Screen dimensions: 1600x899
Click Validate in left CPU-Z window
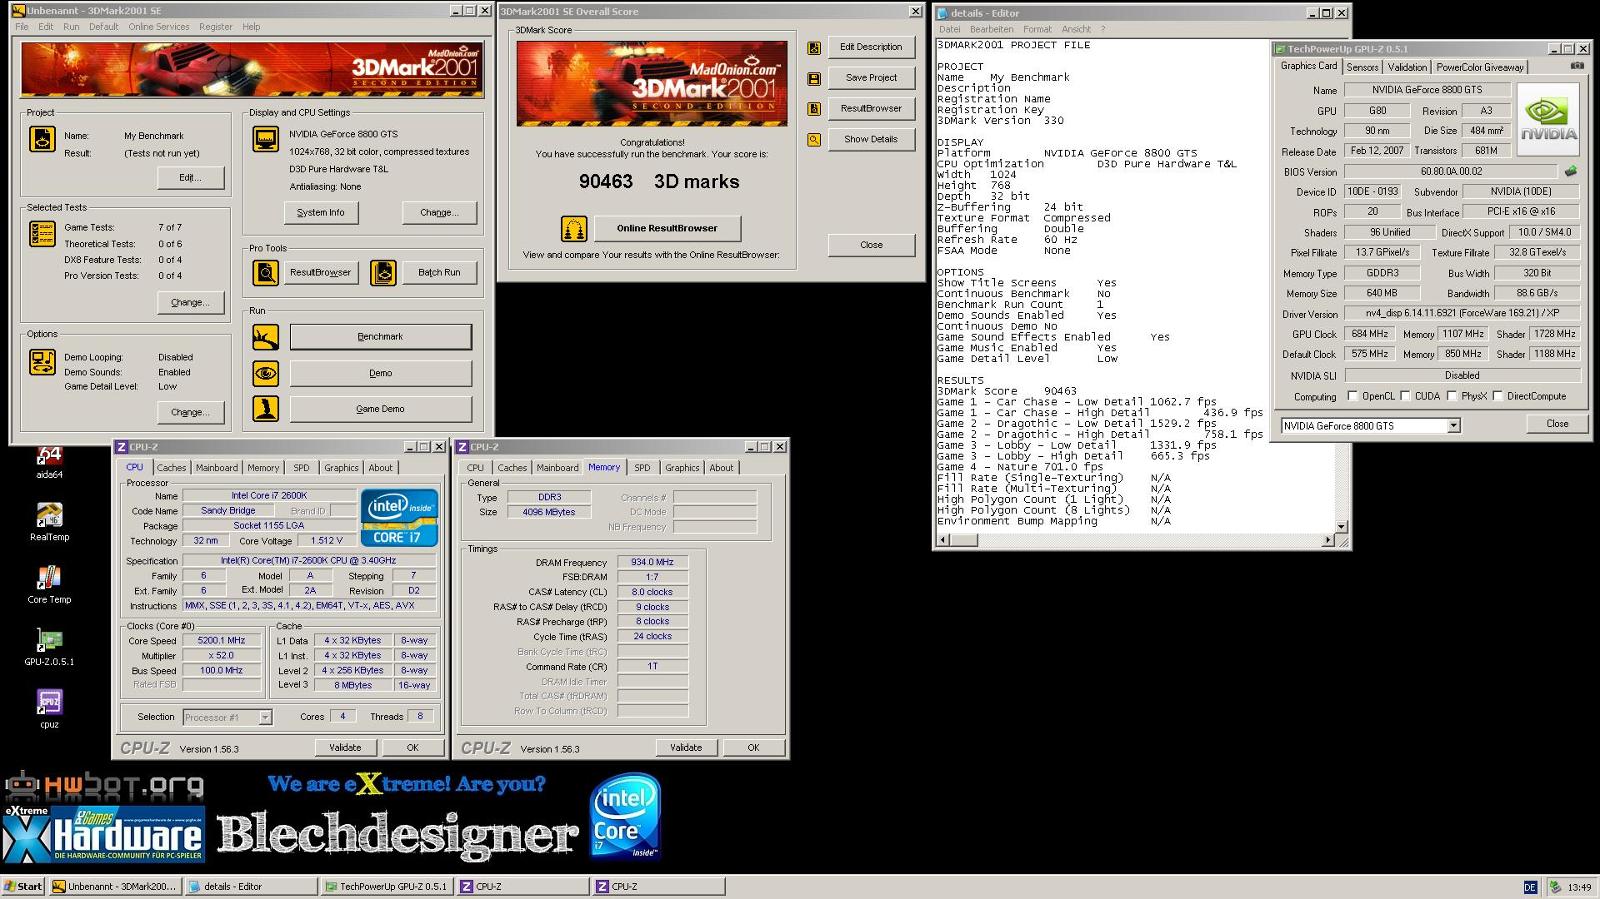[345, 748]
